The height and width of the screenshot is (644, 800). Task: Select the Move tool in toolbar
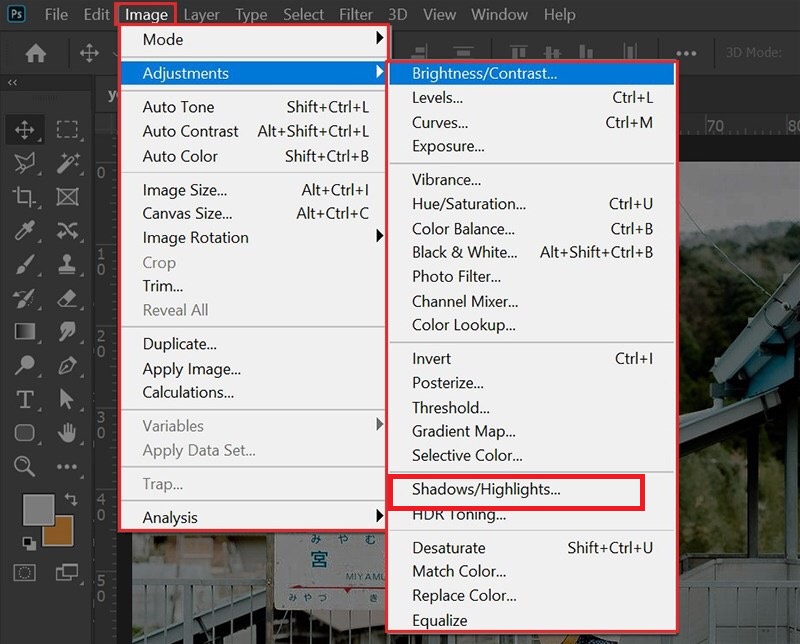tap(24, 130)
